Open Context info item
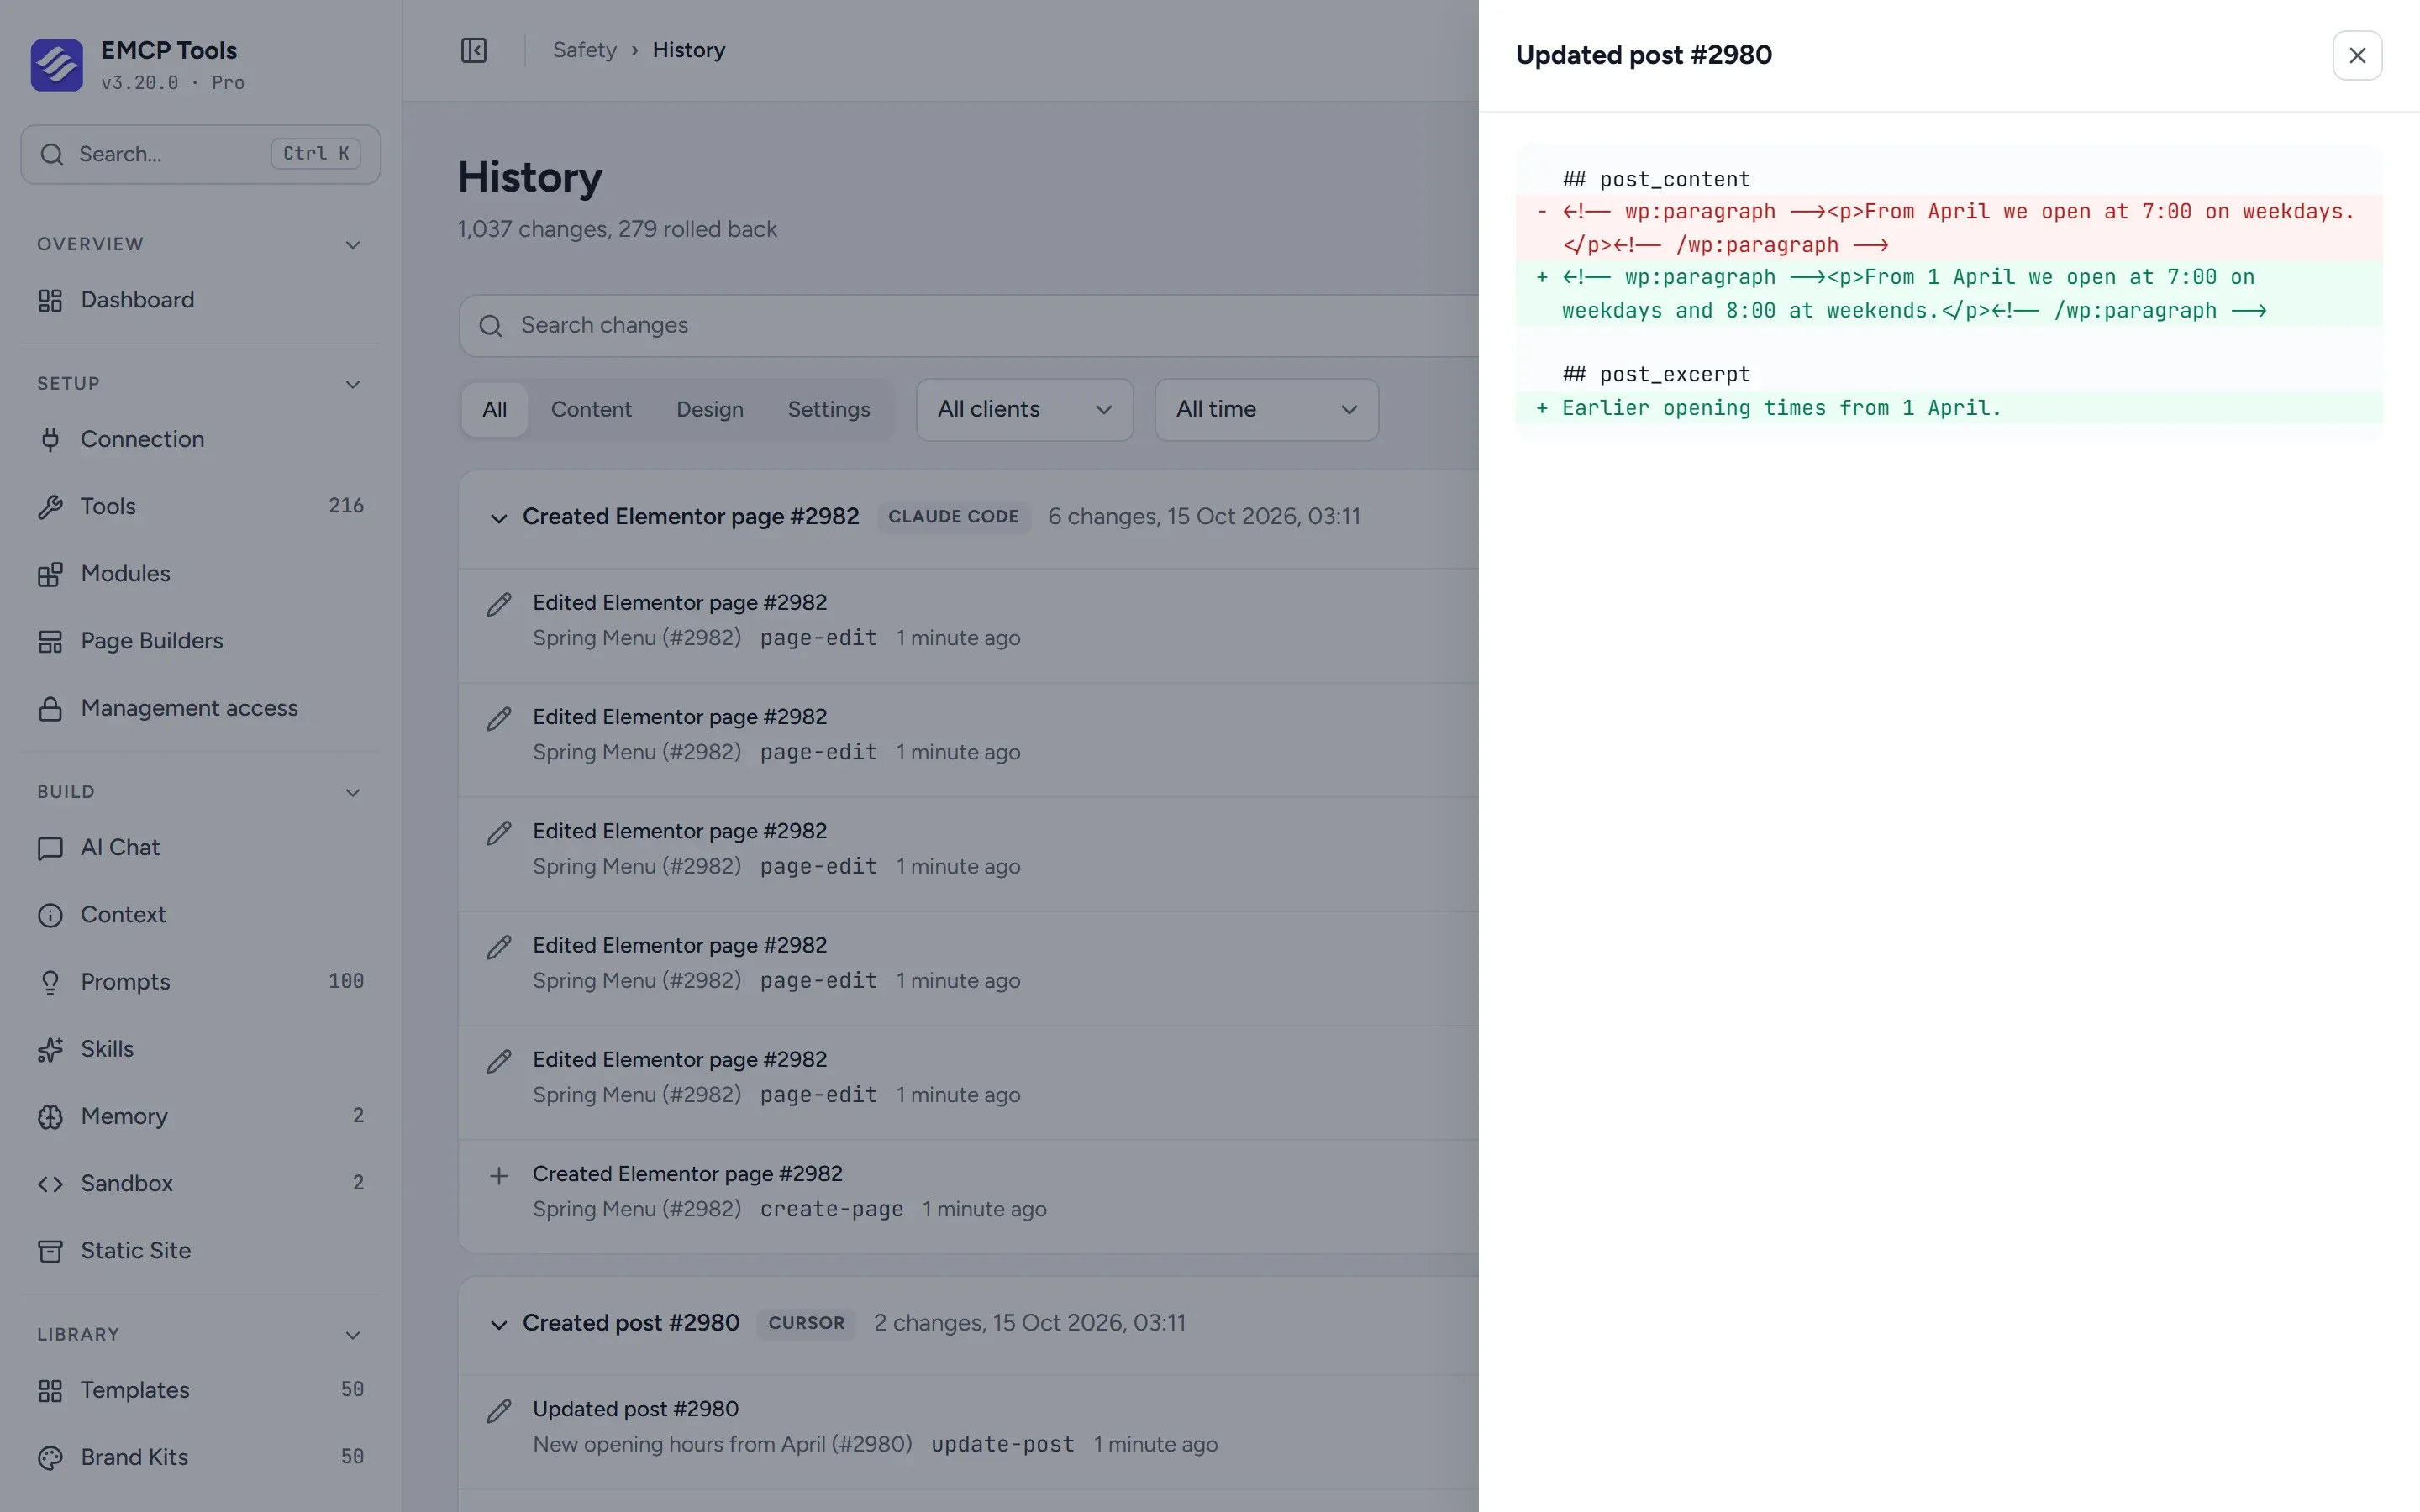Screen dimensions: 2420x1512 point(200,914)
